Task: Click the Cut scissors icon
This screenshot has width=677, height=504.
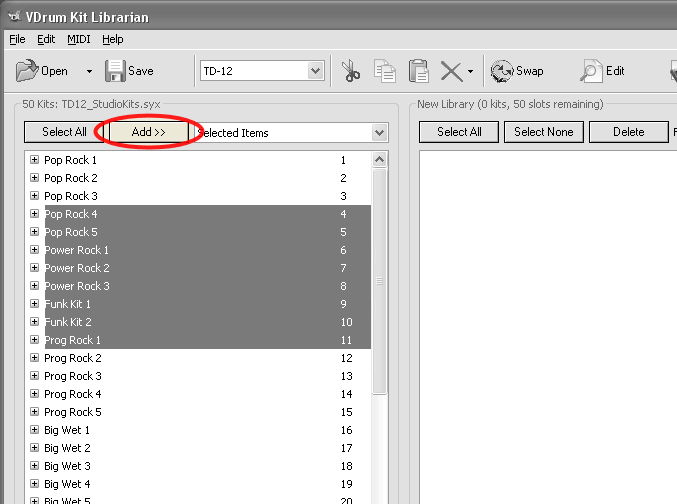Action: pyautogui.click(x=350, y=71)
